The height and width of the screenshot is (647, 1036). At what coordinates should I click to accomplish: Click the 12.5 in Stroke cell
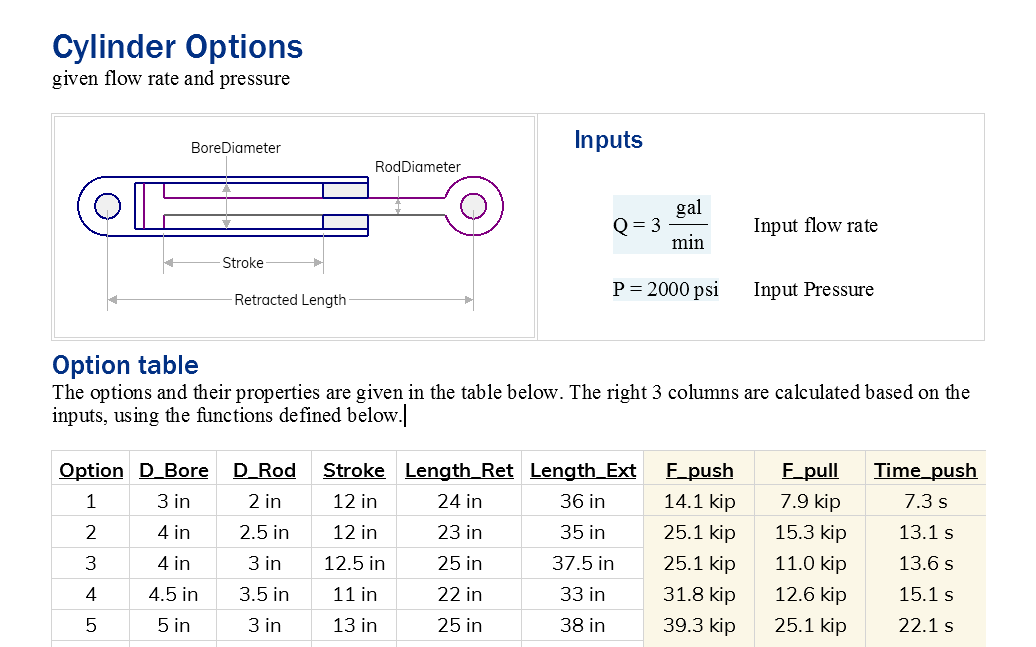point(354,563)
